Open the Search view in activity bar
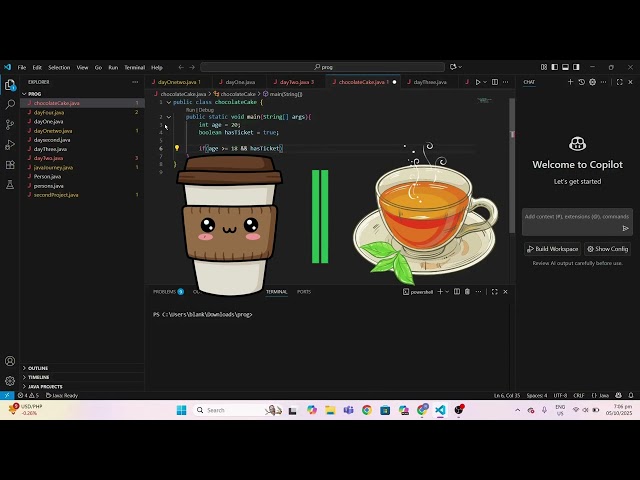640x480 pixels. tap(10, 104)
